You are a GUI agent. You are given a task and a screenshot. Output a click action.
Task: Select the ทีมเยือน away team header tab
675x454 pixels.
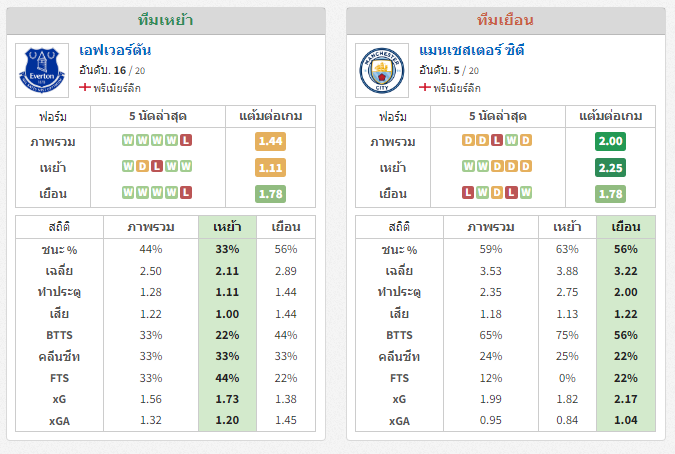tap(506, 20)
